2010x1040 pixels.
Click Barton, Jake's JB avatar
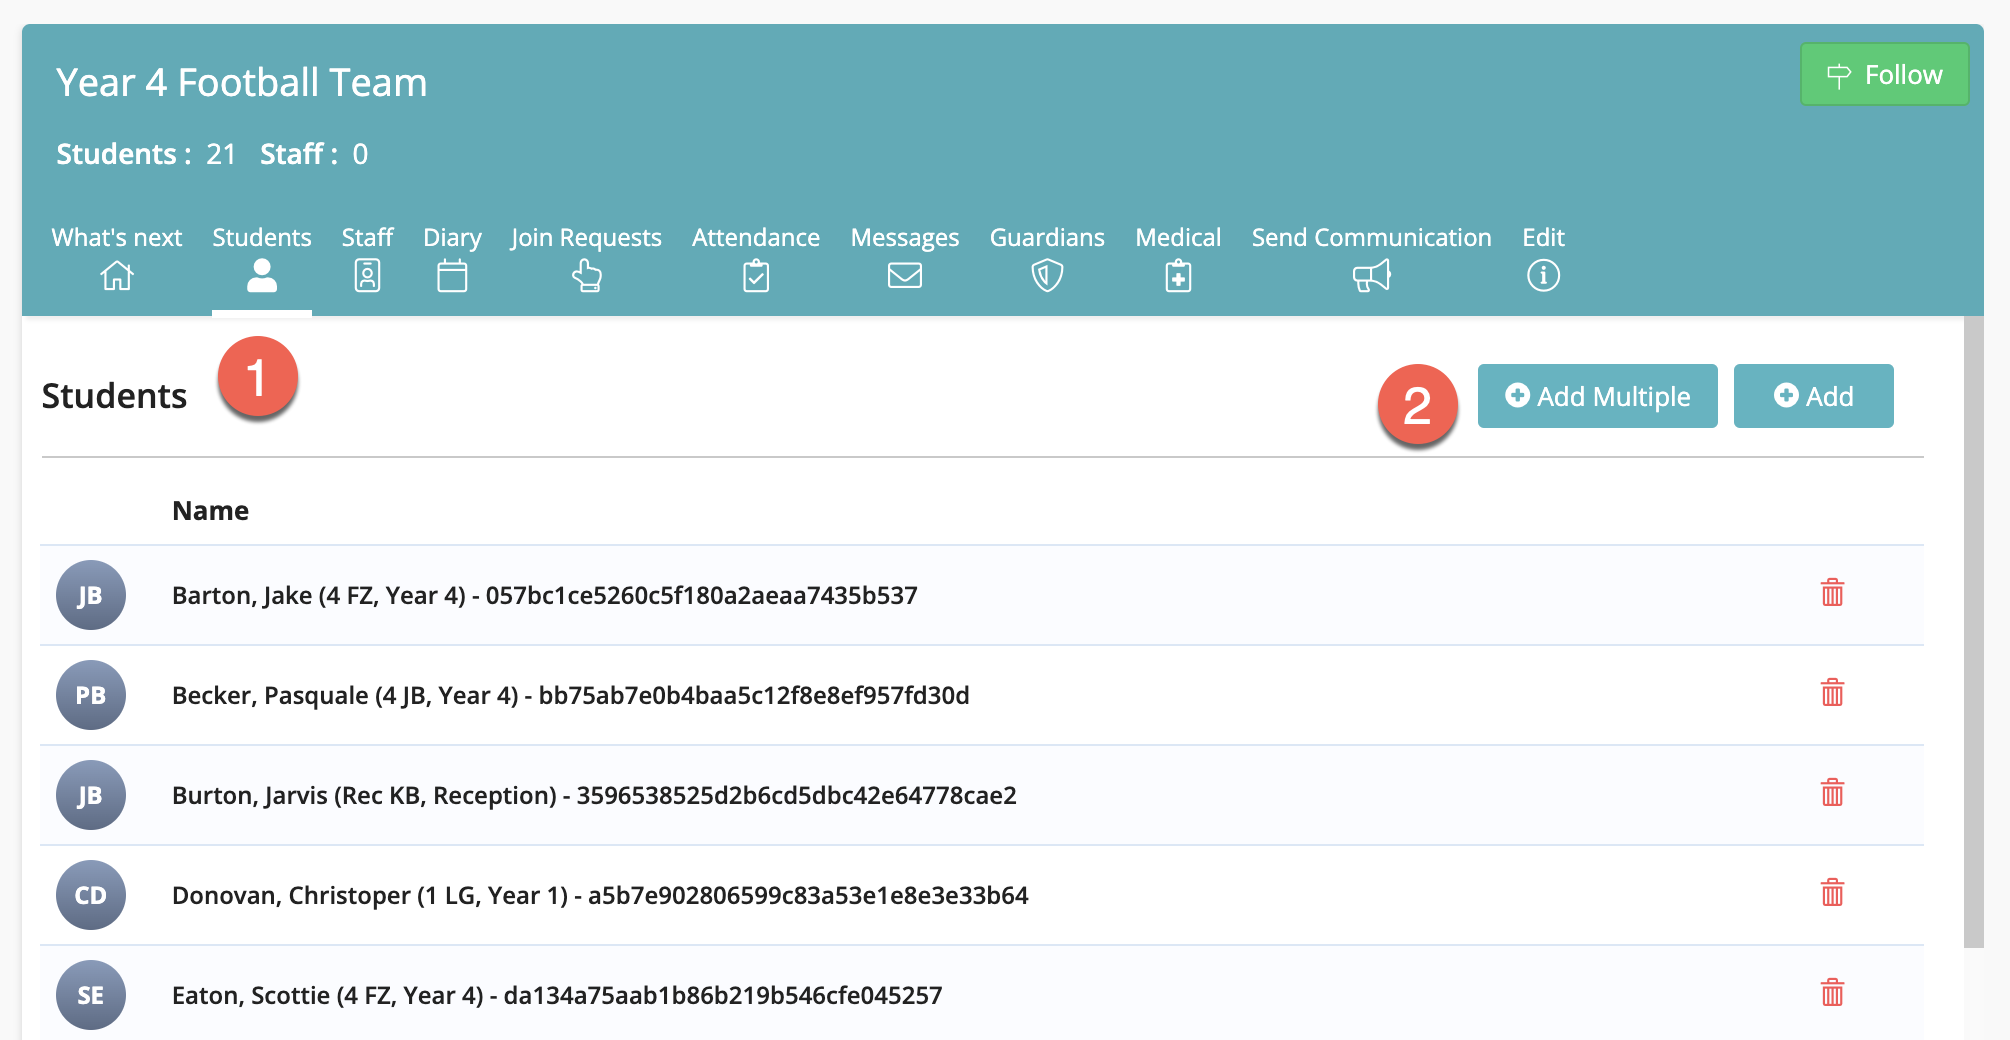(x=91, y=595)
